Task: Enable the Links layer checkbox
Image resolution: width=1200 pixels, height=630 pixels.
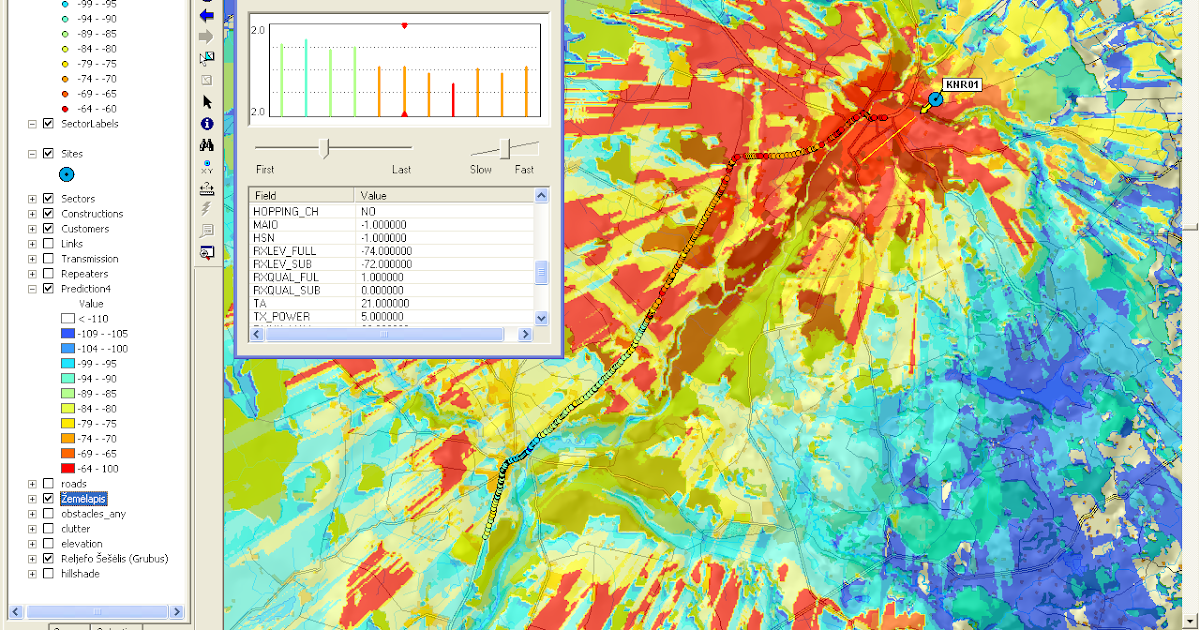Action: point(47,244)
